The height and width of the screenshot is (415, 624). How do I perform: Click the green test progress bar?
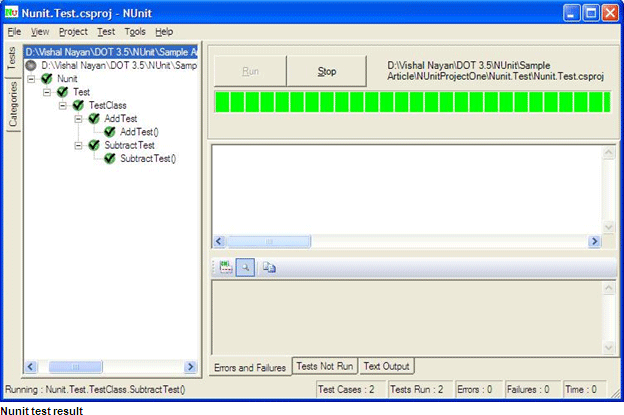pyautogui.click(x=412, y=102)
